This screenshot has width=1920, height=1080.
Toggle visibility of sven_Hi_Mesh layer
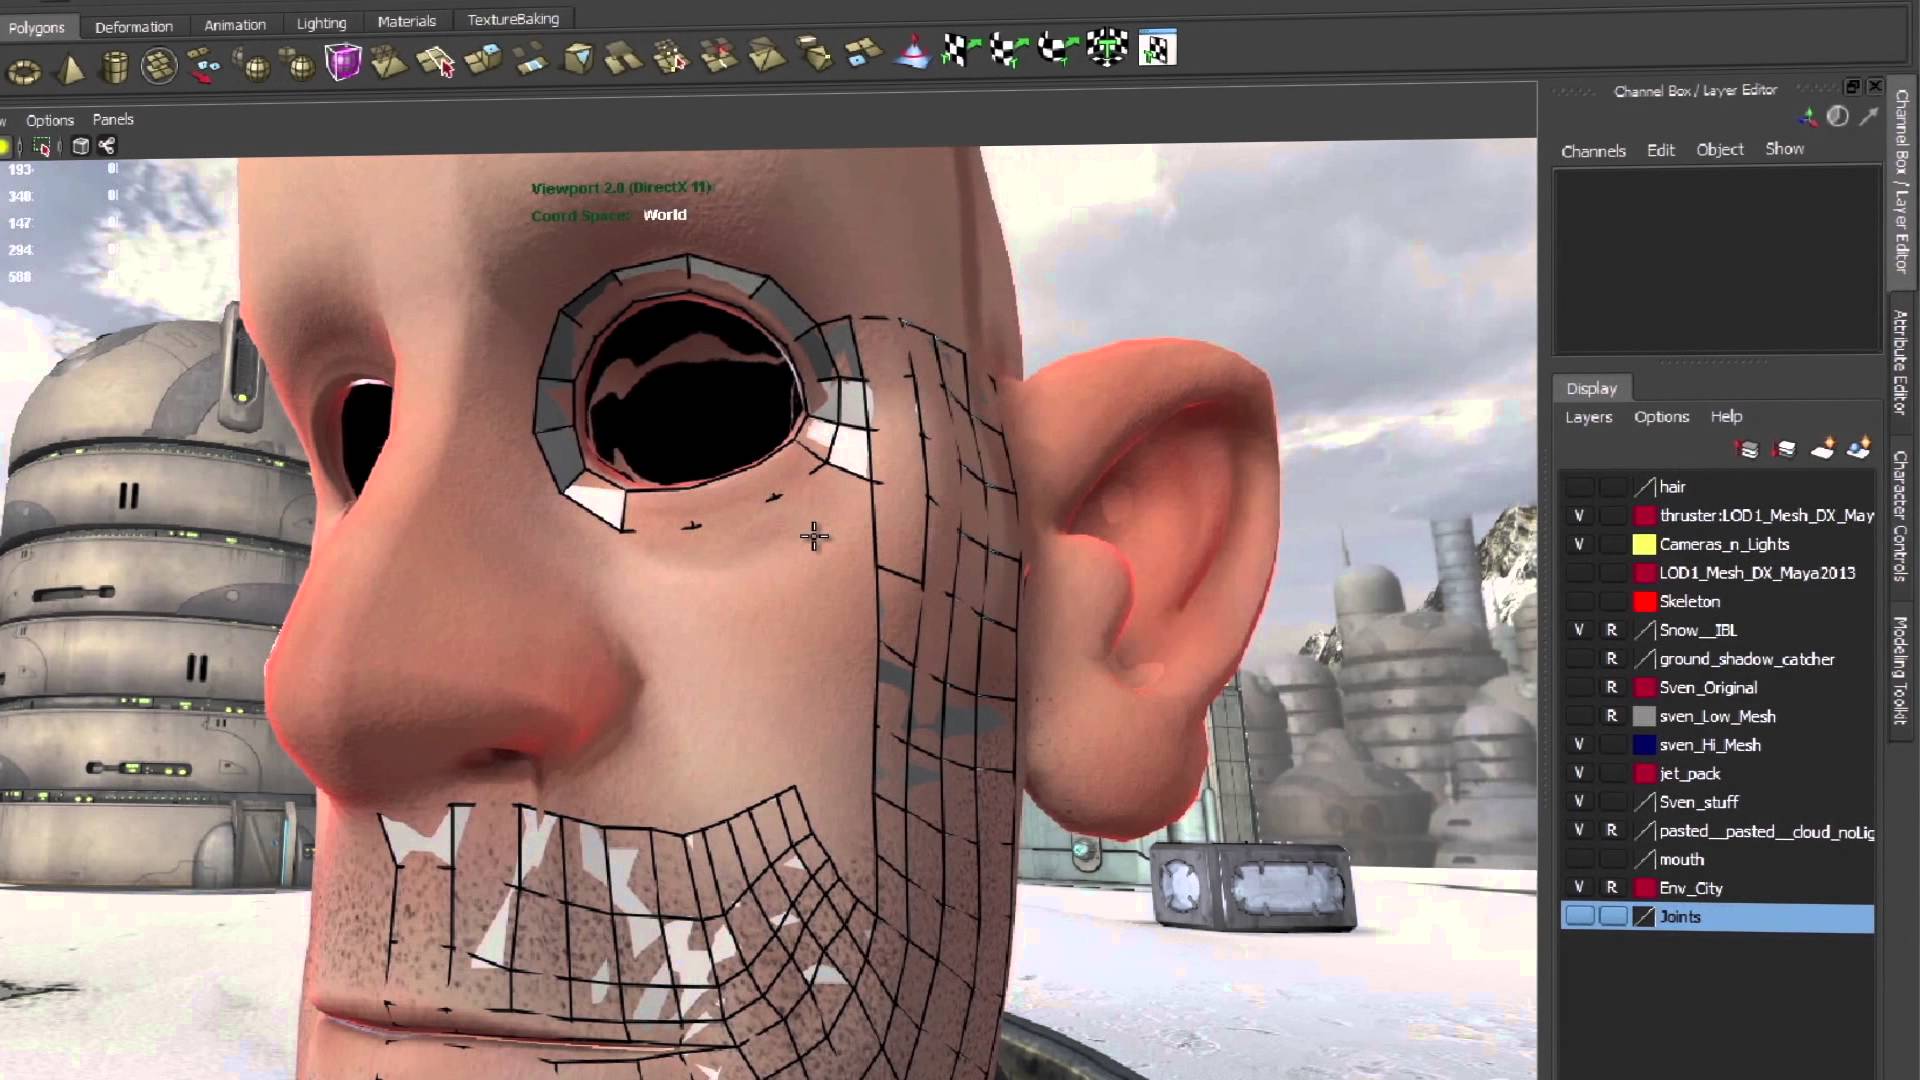point(1578,745)
